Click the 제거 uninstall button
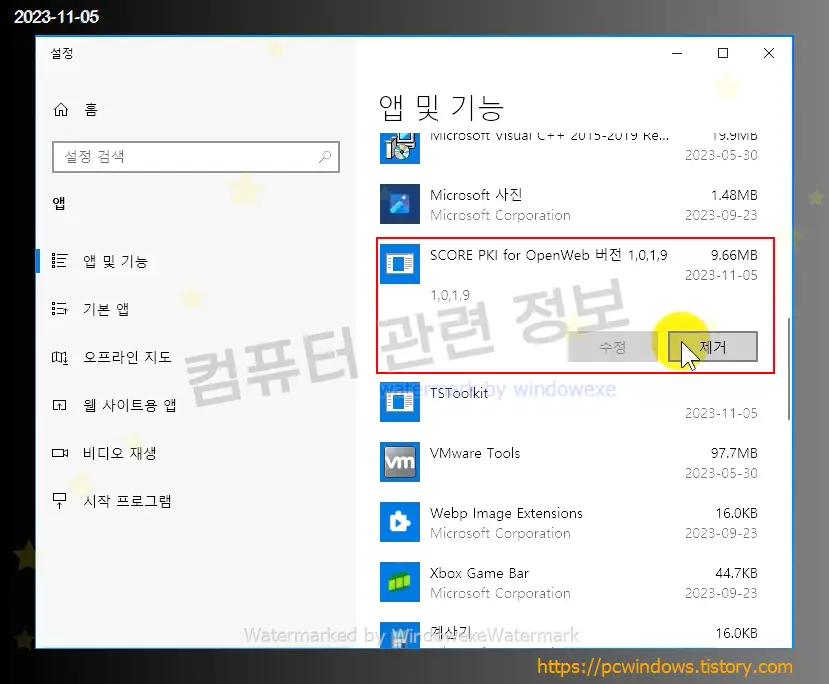This screenshot has height=684, width=829. pos(713,347)
